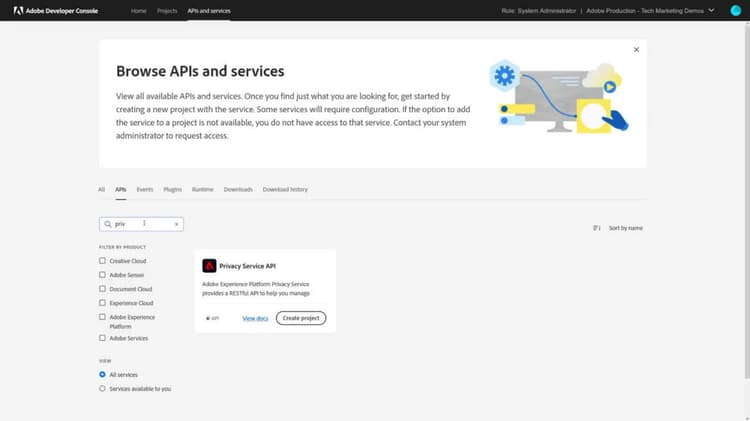This screenshot has width=750, height=421.
Task: Click the Privacy Service API icon
Action: click(x=209, y=266)
